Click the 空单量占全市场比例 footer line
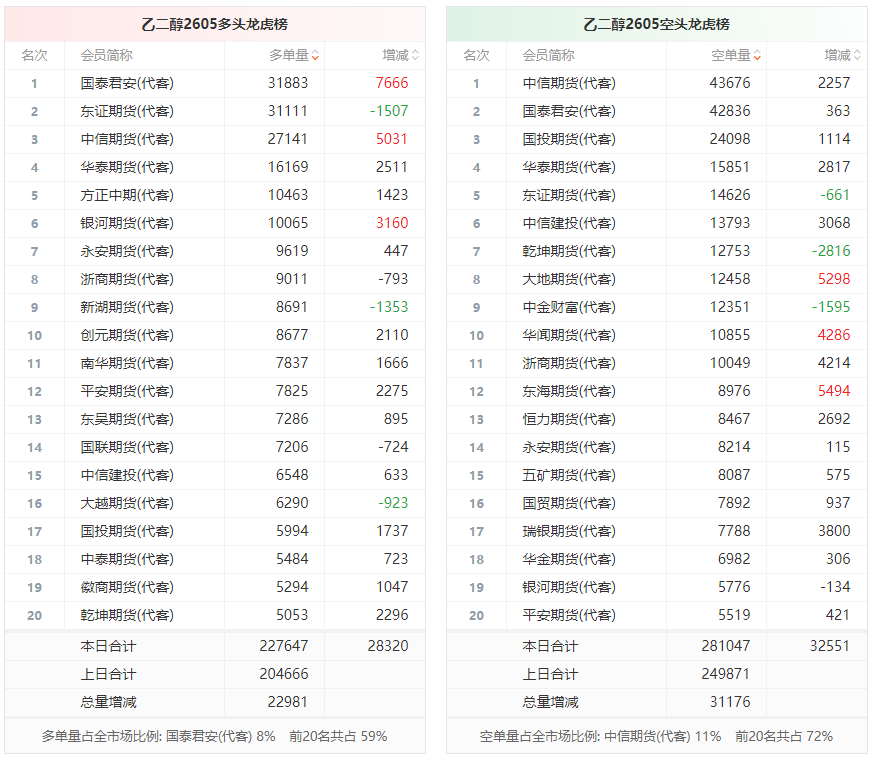873x759 pixels. pyautogui.click(x=656, y=736)
